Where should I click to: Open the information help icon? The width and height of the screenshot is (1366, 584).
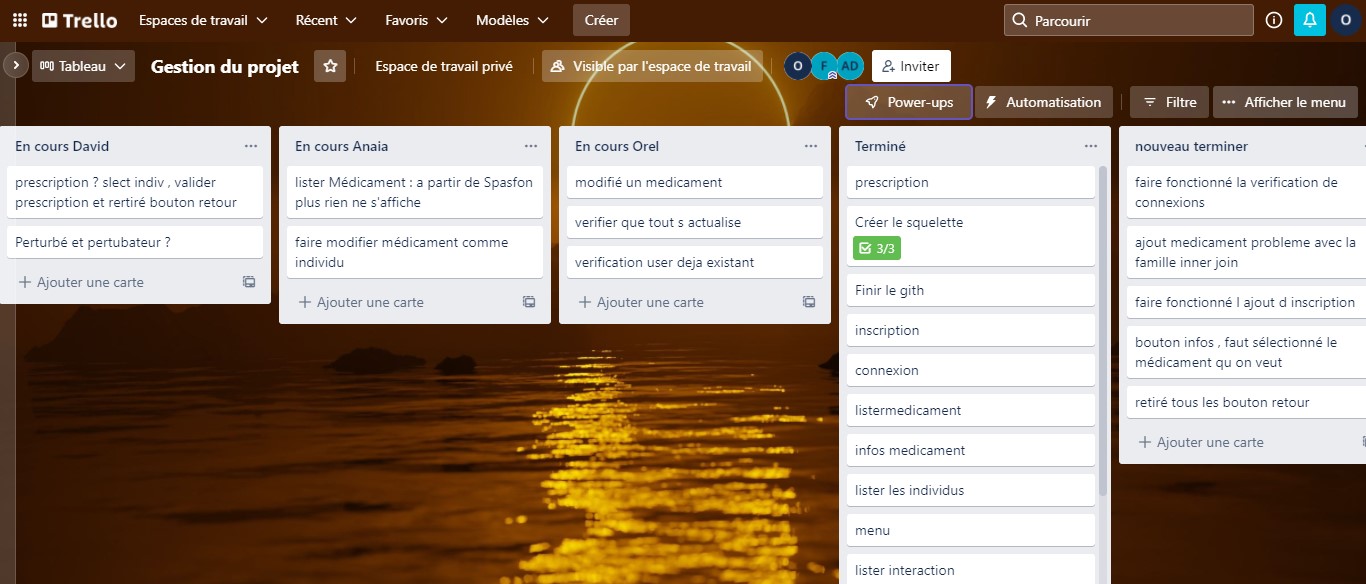1274,20
